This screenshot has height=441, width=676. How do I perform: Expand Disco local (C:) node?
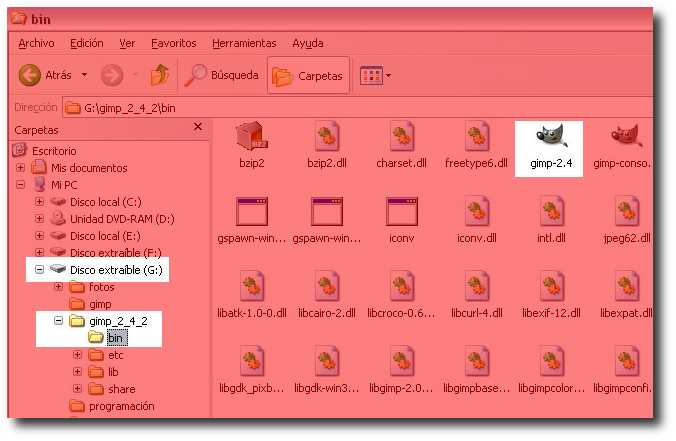(x=39, y=201)
